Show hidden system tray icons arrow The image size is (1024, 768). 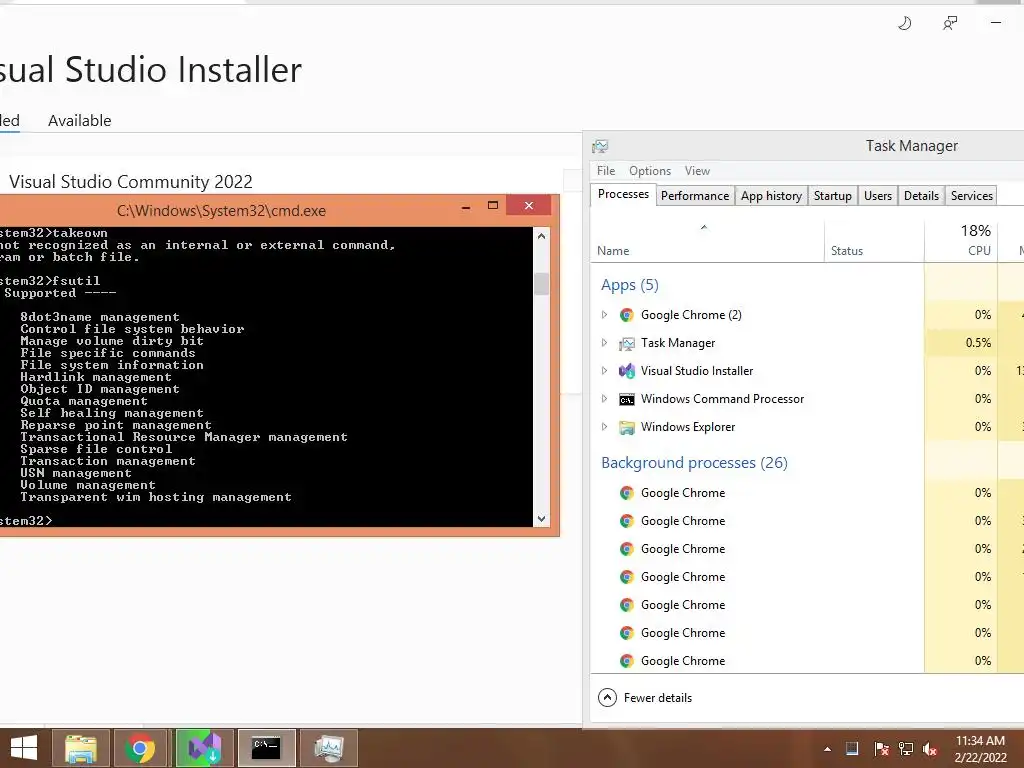click(x=827, y=749)
